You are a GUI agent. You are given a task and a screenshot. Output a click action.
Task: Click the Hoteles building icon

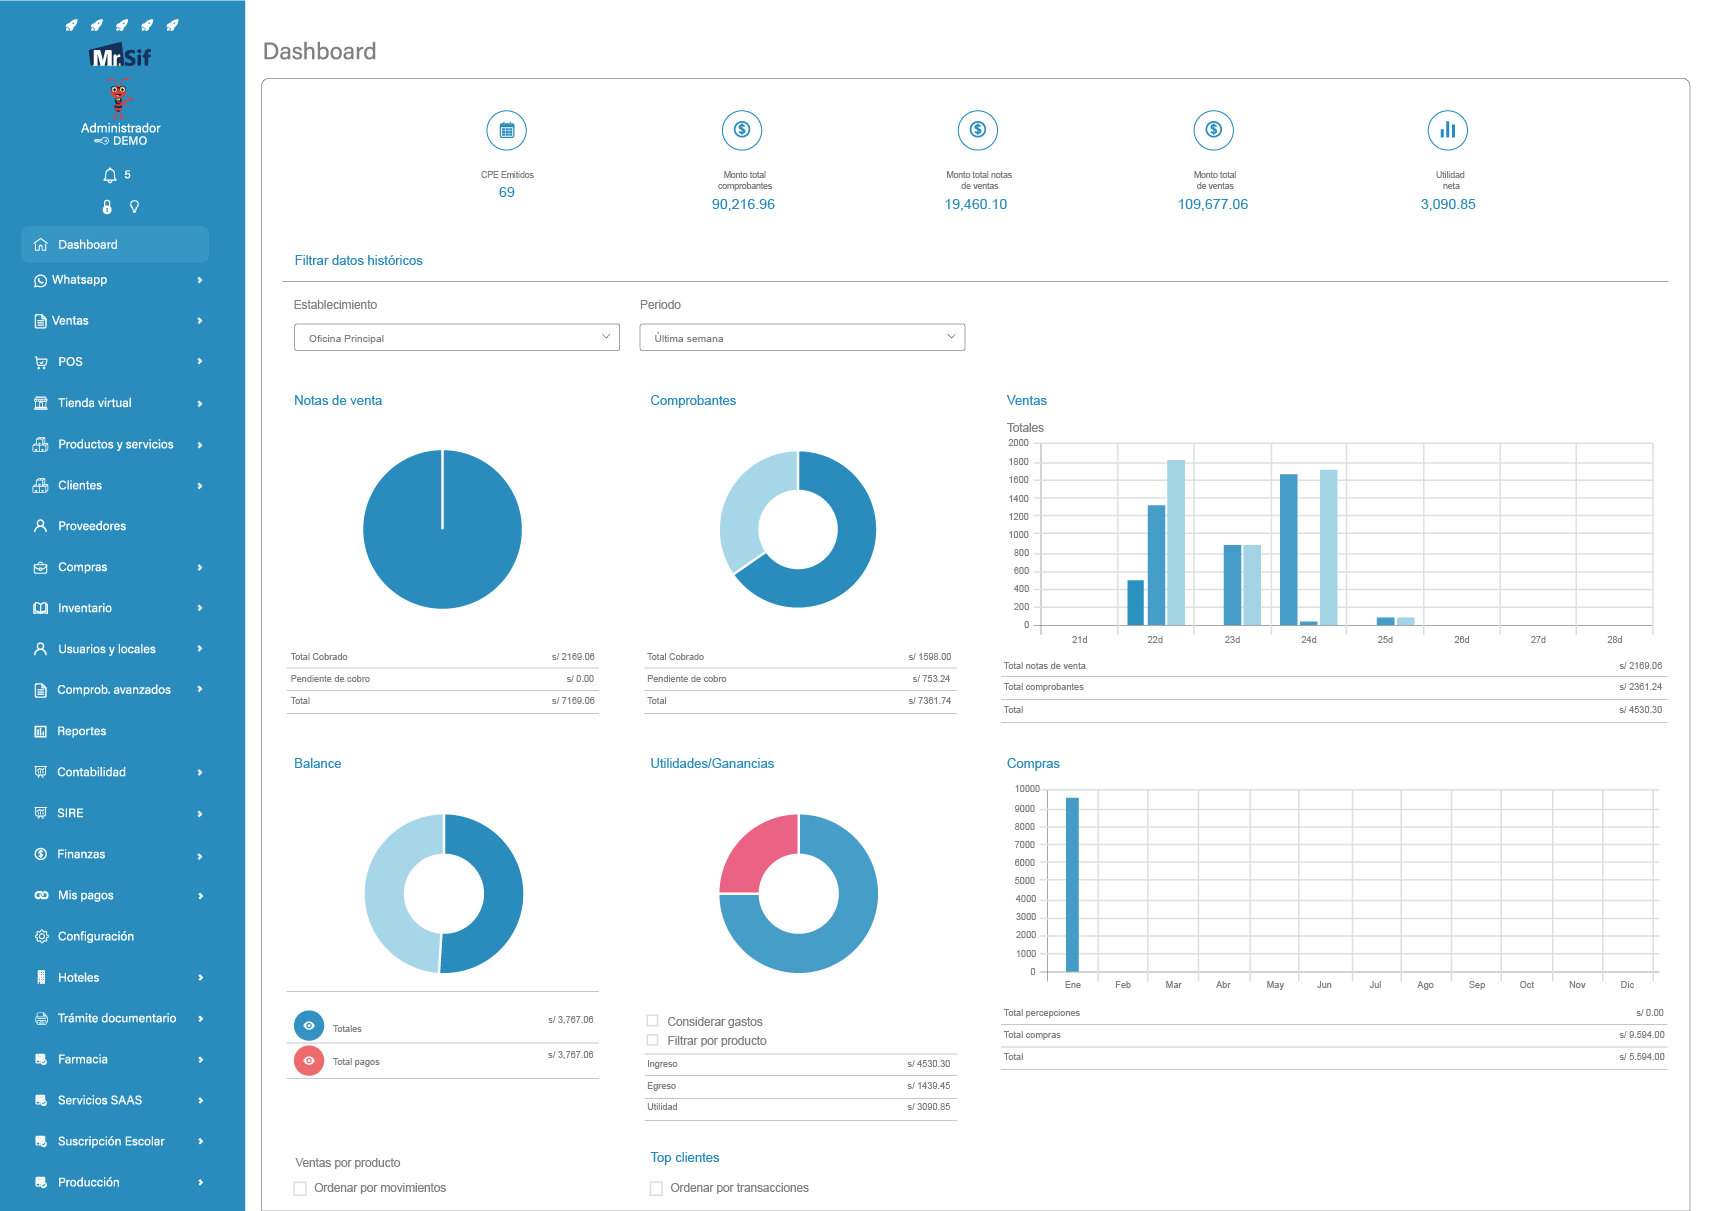[x=41, y=977]
